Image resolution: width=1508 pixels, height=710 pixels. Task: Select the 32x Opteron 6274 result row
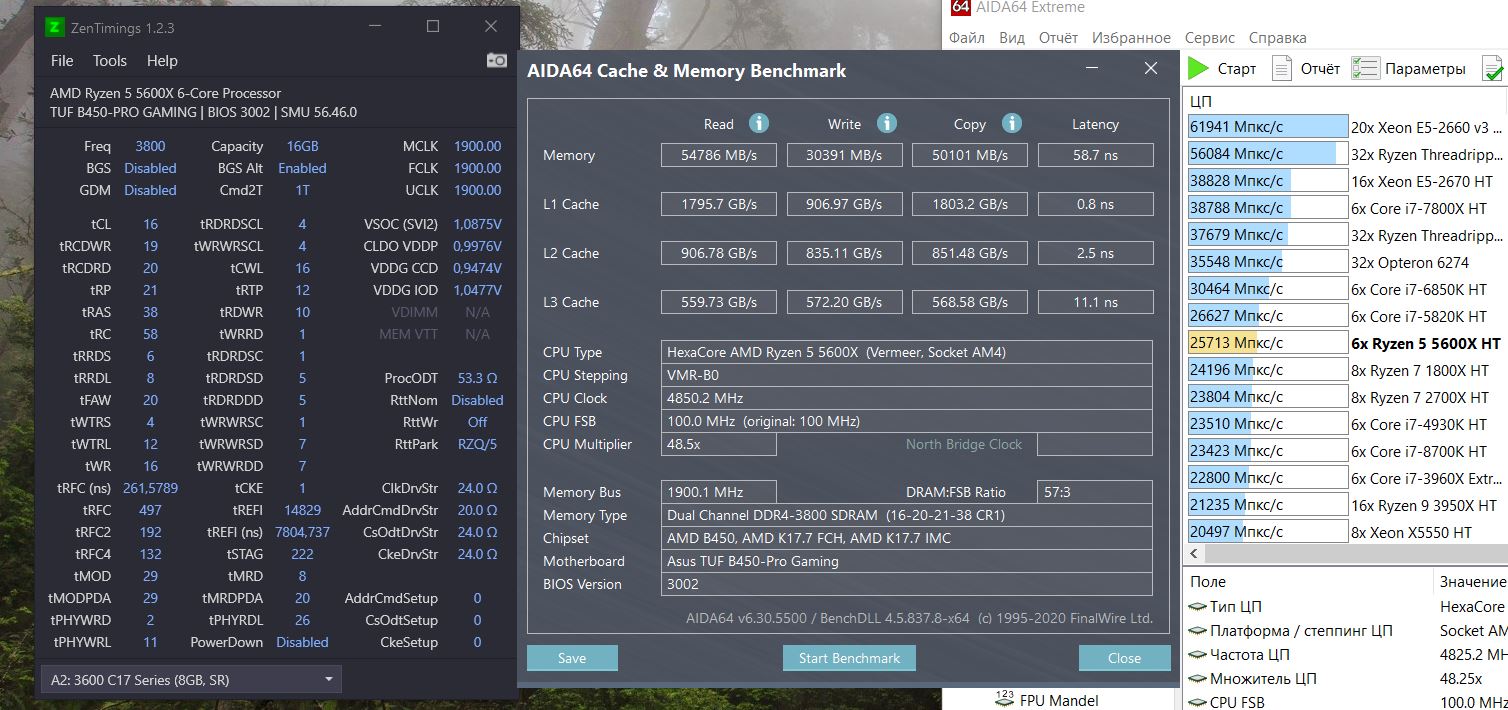point(1346,262)
